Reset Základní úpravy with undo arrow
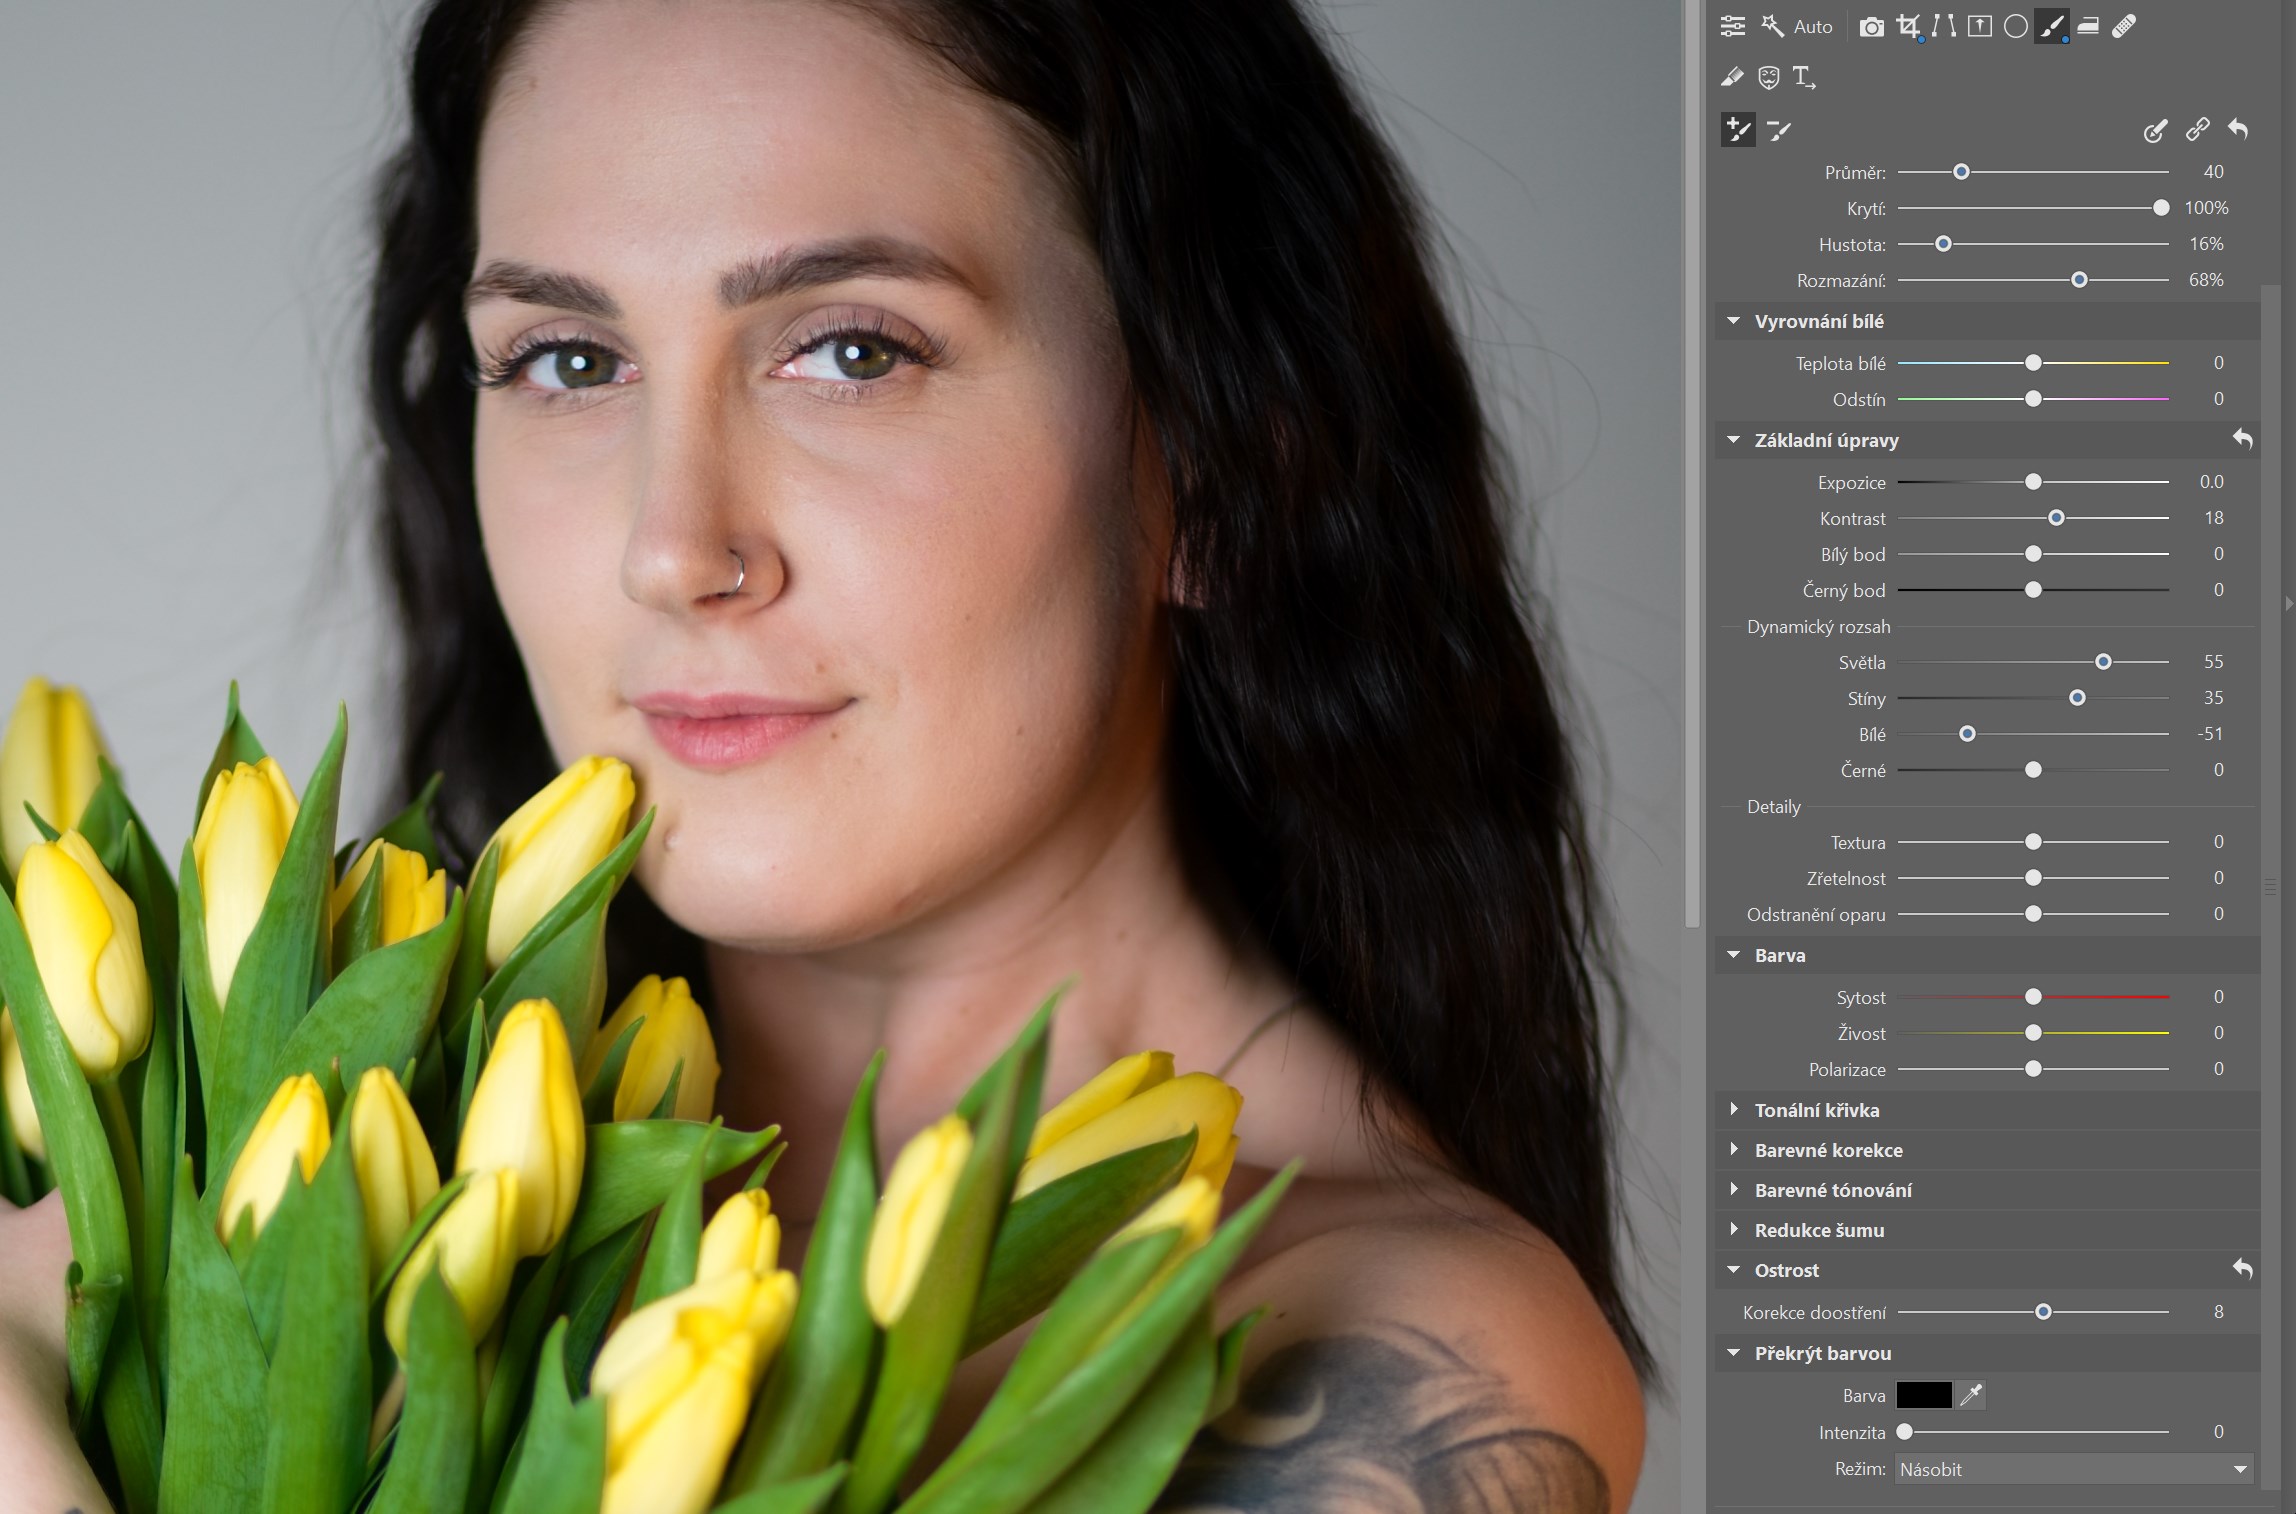Image resolution: width=2296 pixels, height=1514 pixels. 2242,439
